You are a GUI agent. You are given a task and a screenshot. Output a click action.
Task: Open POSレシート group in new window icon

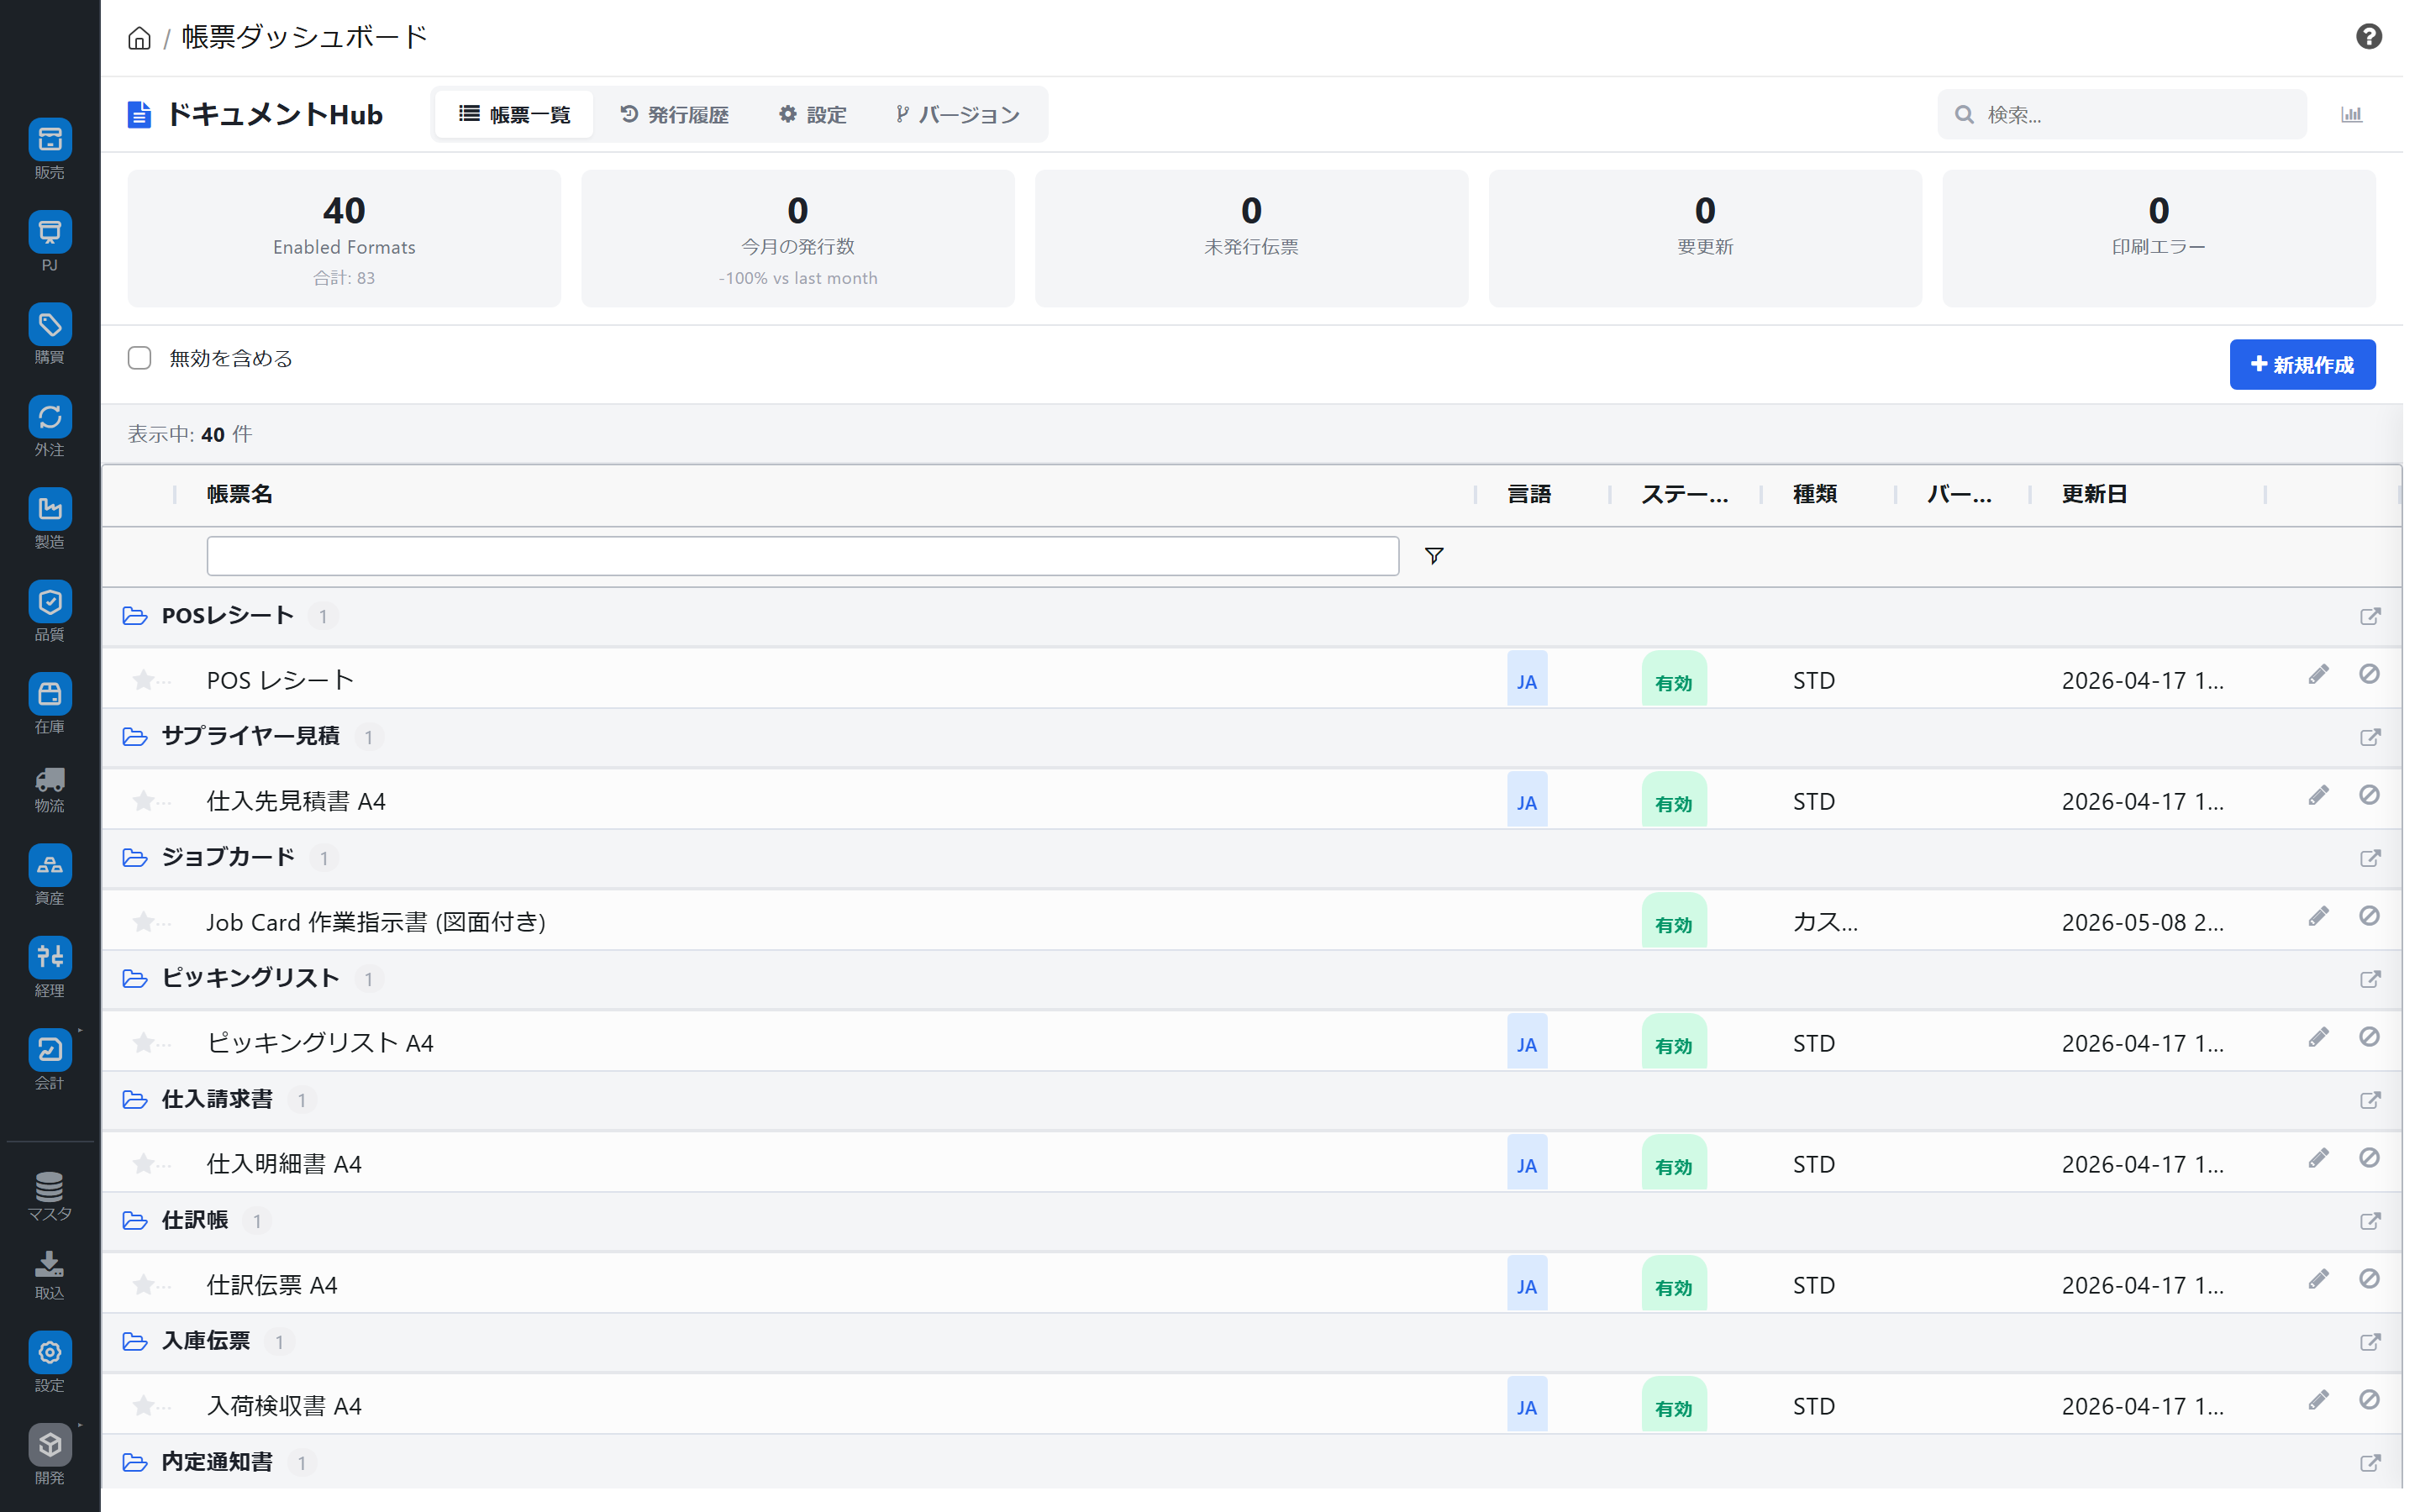[2369, 617]
